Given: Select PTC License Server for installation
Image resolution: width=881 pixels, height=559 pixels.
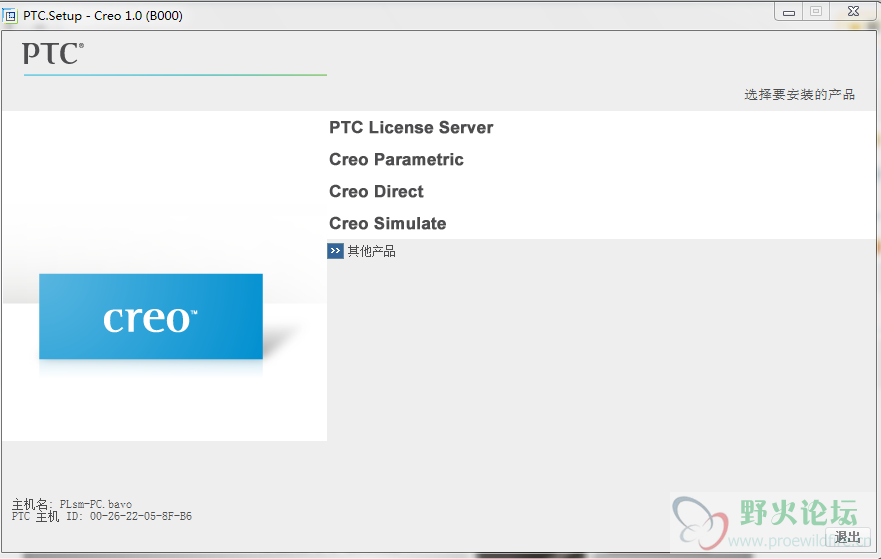Looking at the screenshot, I should click(411, 128).
